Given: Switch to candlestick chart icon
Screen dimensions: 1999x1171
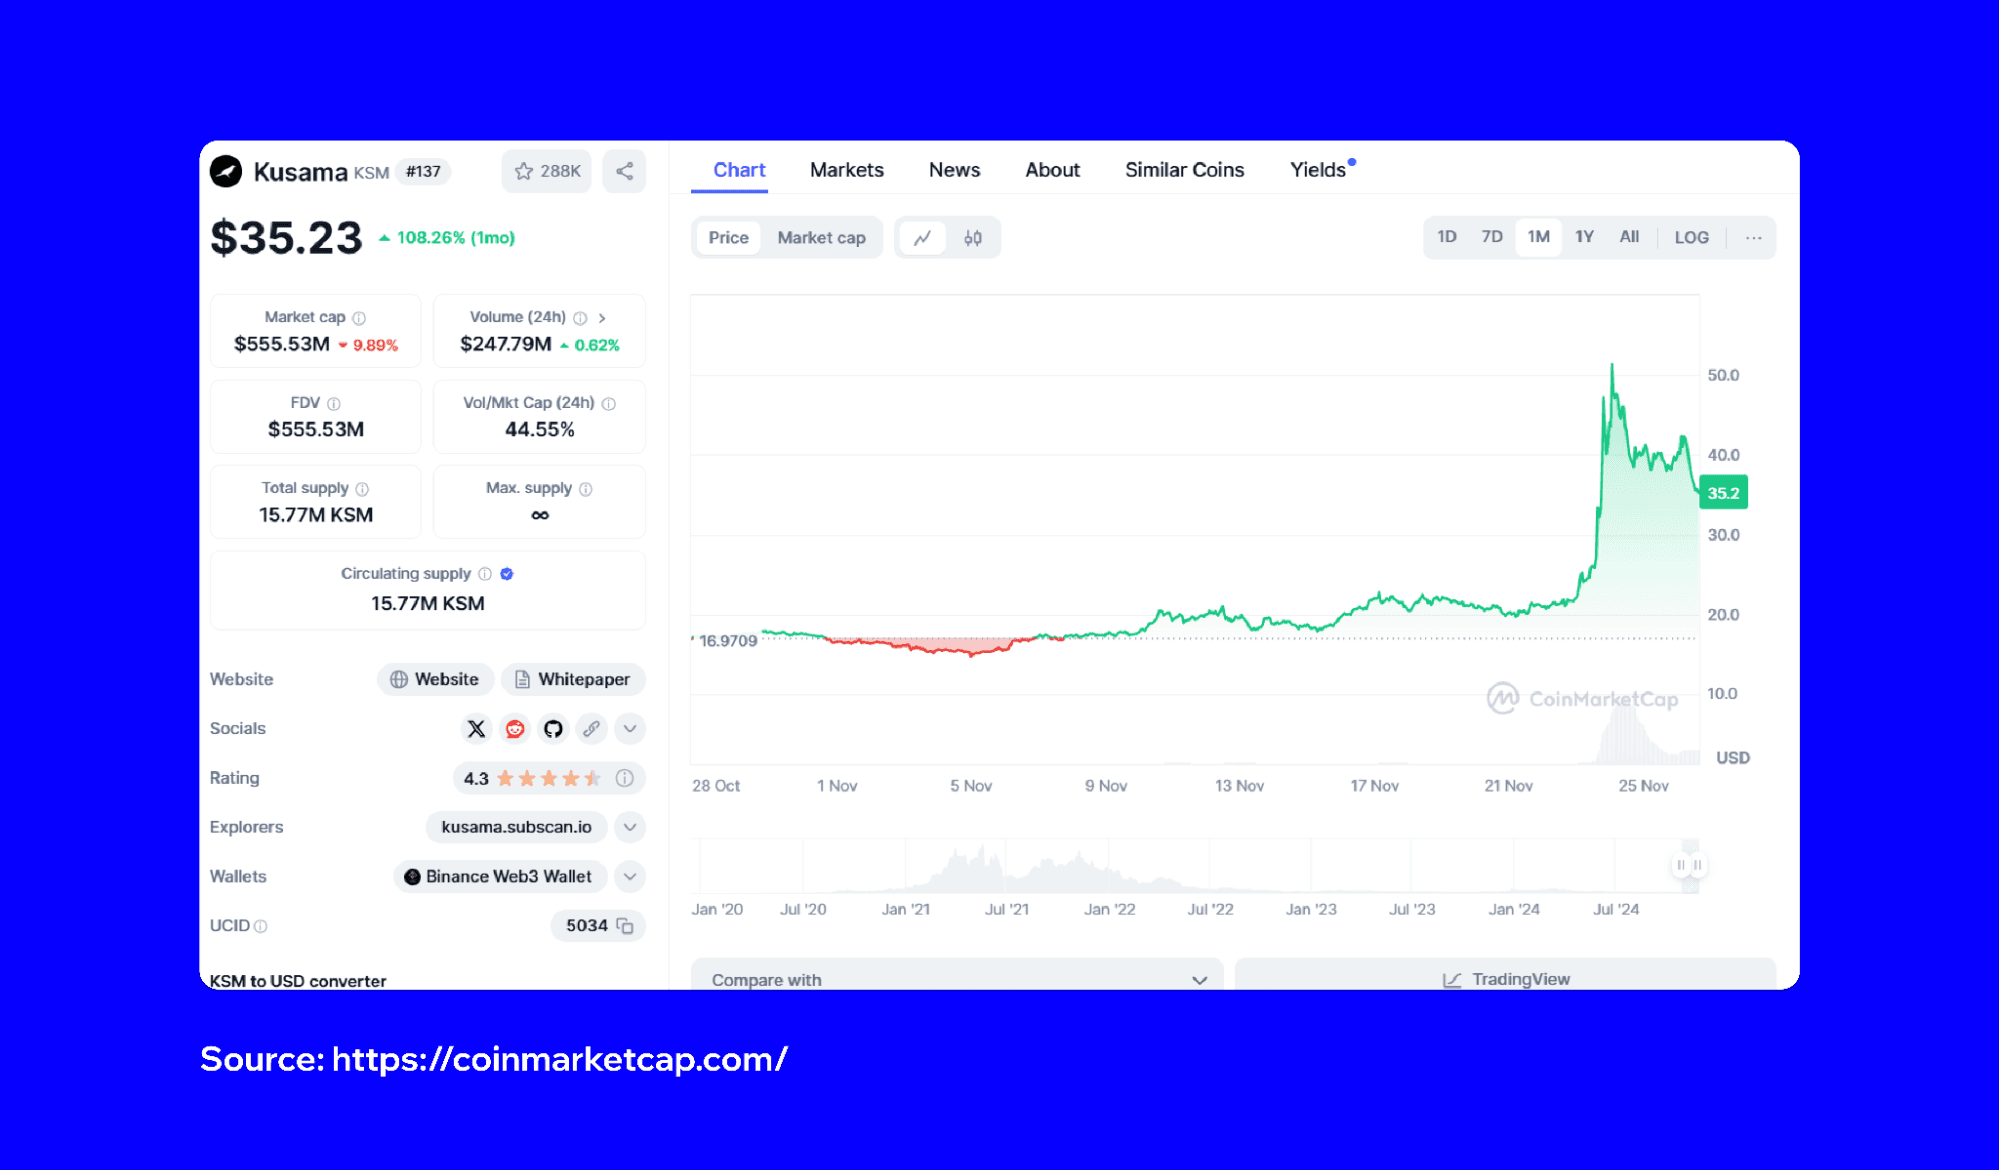Looking at the screenshot, I should pos(973,238).
